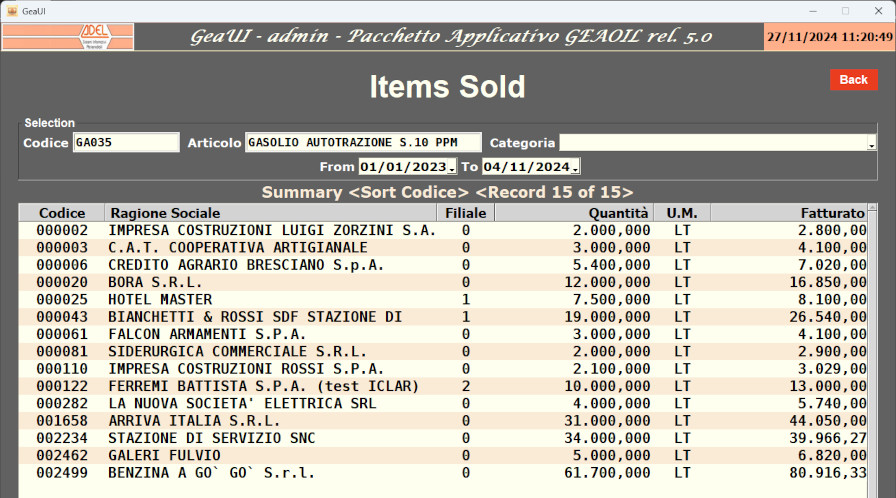Click the red Back button
This screenshot has width=896, height=498.
854,80
